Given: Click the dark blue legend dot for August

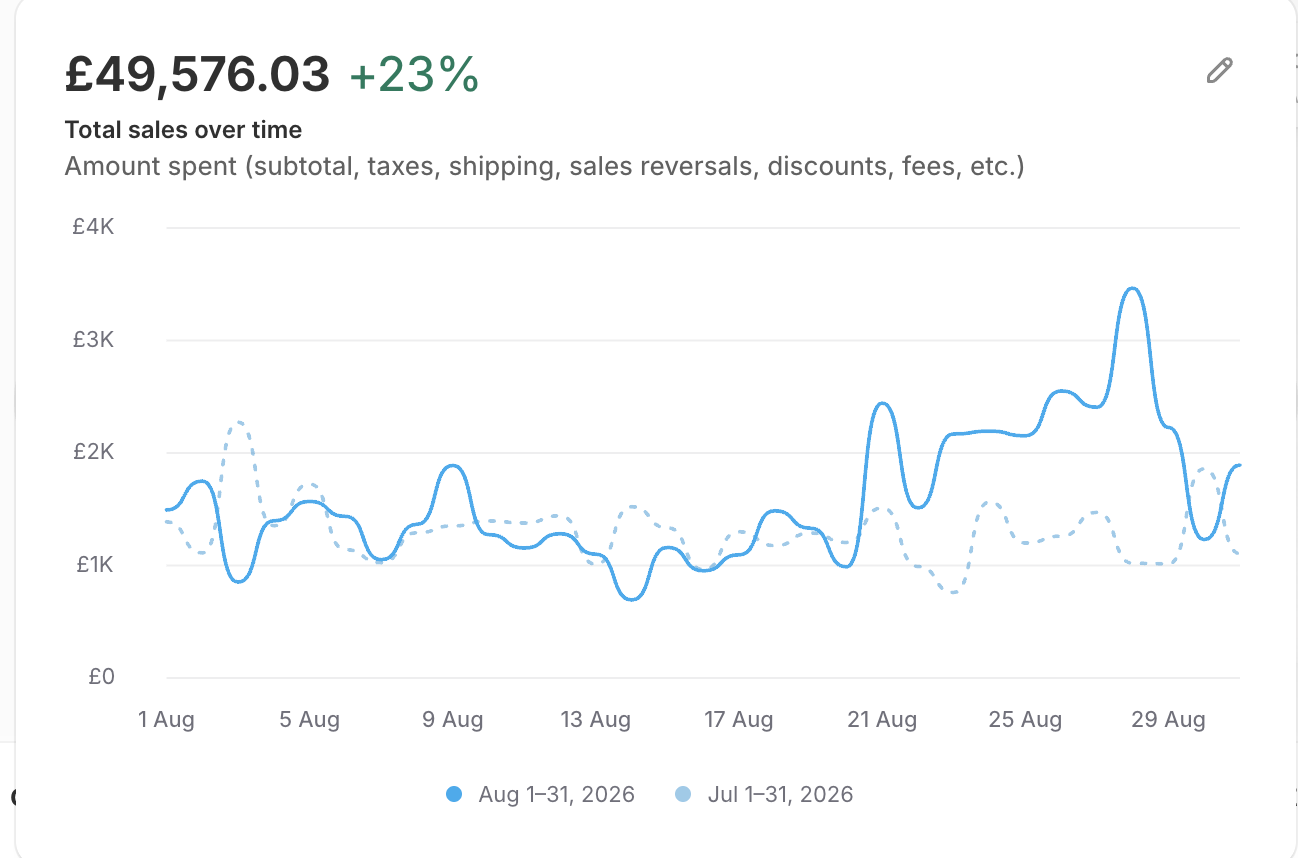Looking at the screenshot, I should coord(454,795).
